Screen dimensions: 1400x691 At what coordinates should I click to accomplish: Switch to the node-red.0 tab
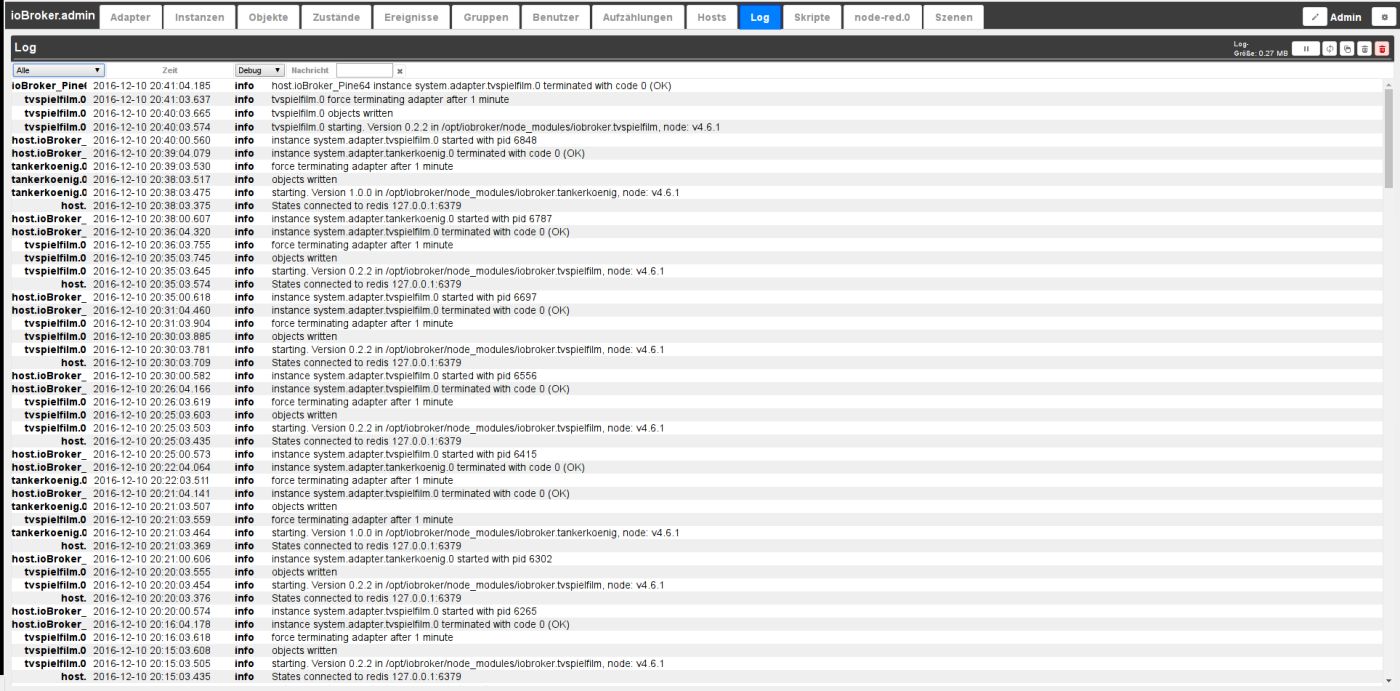[x=881, y=17]
